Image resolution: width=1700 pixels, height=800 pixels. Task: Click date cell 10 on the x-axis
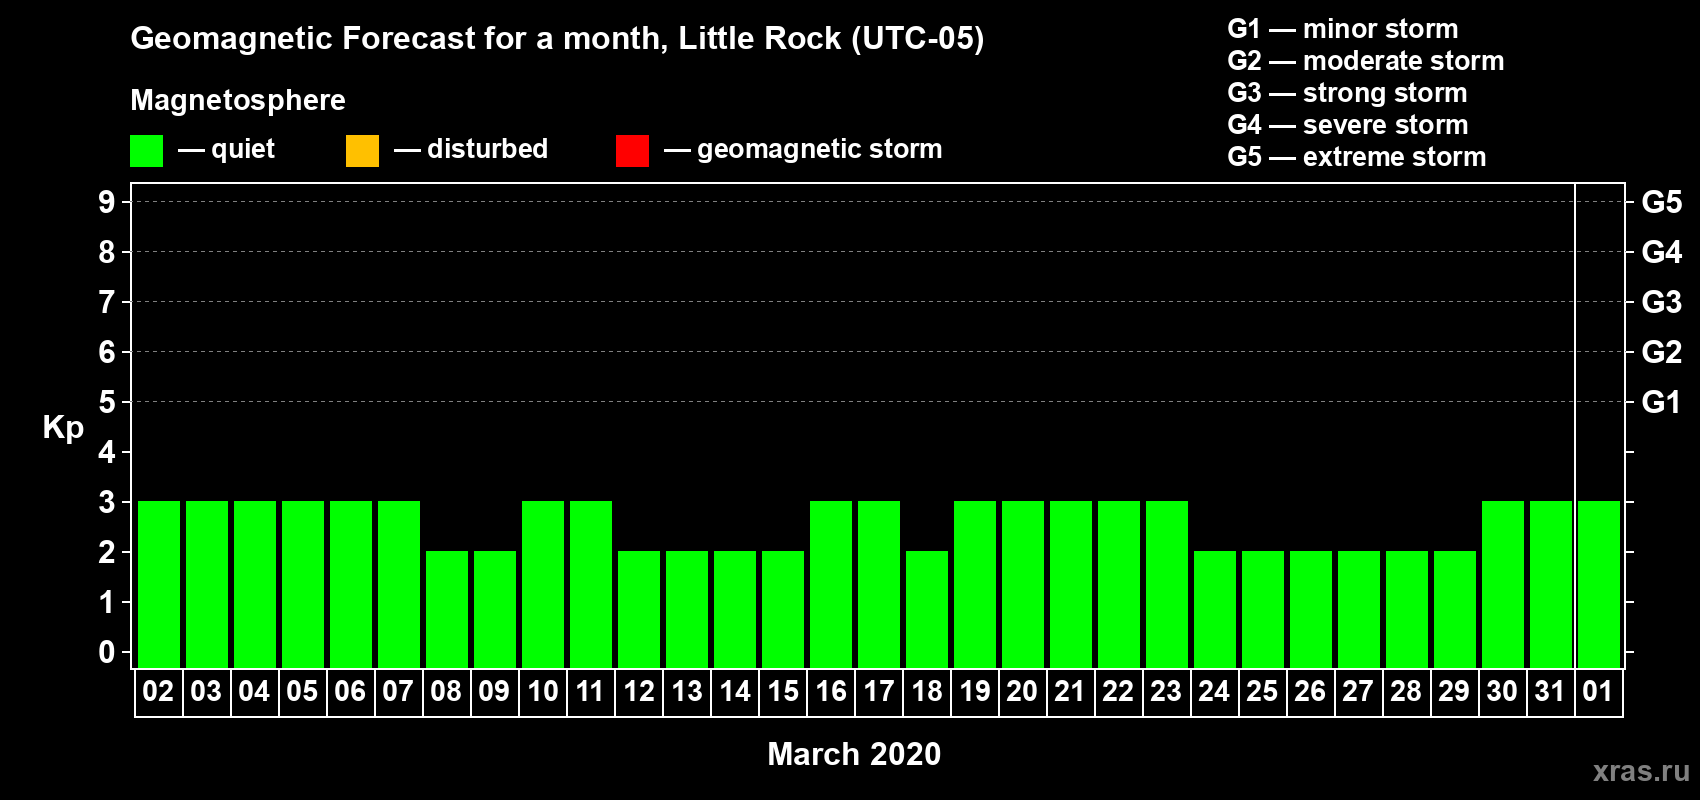point(543,692)
